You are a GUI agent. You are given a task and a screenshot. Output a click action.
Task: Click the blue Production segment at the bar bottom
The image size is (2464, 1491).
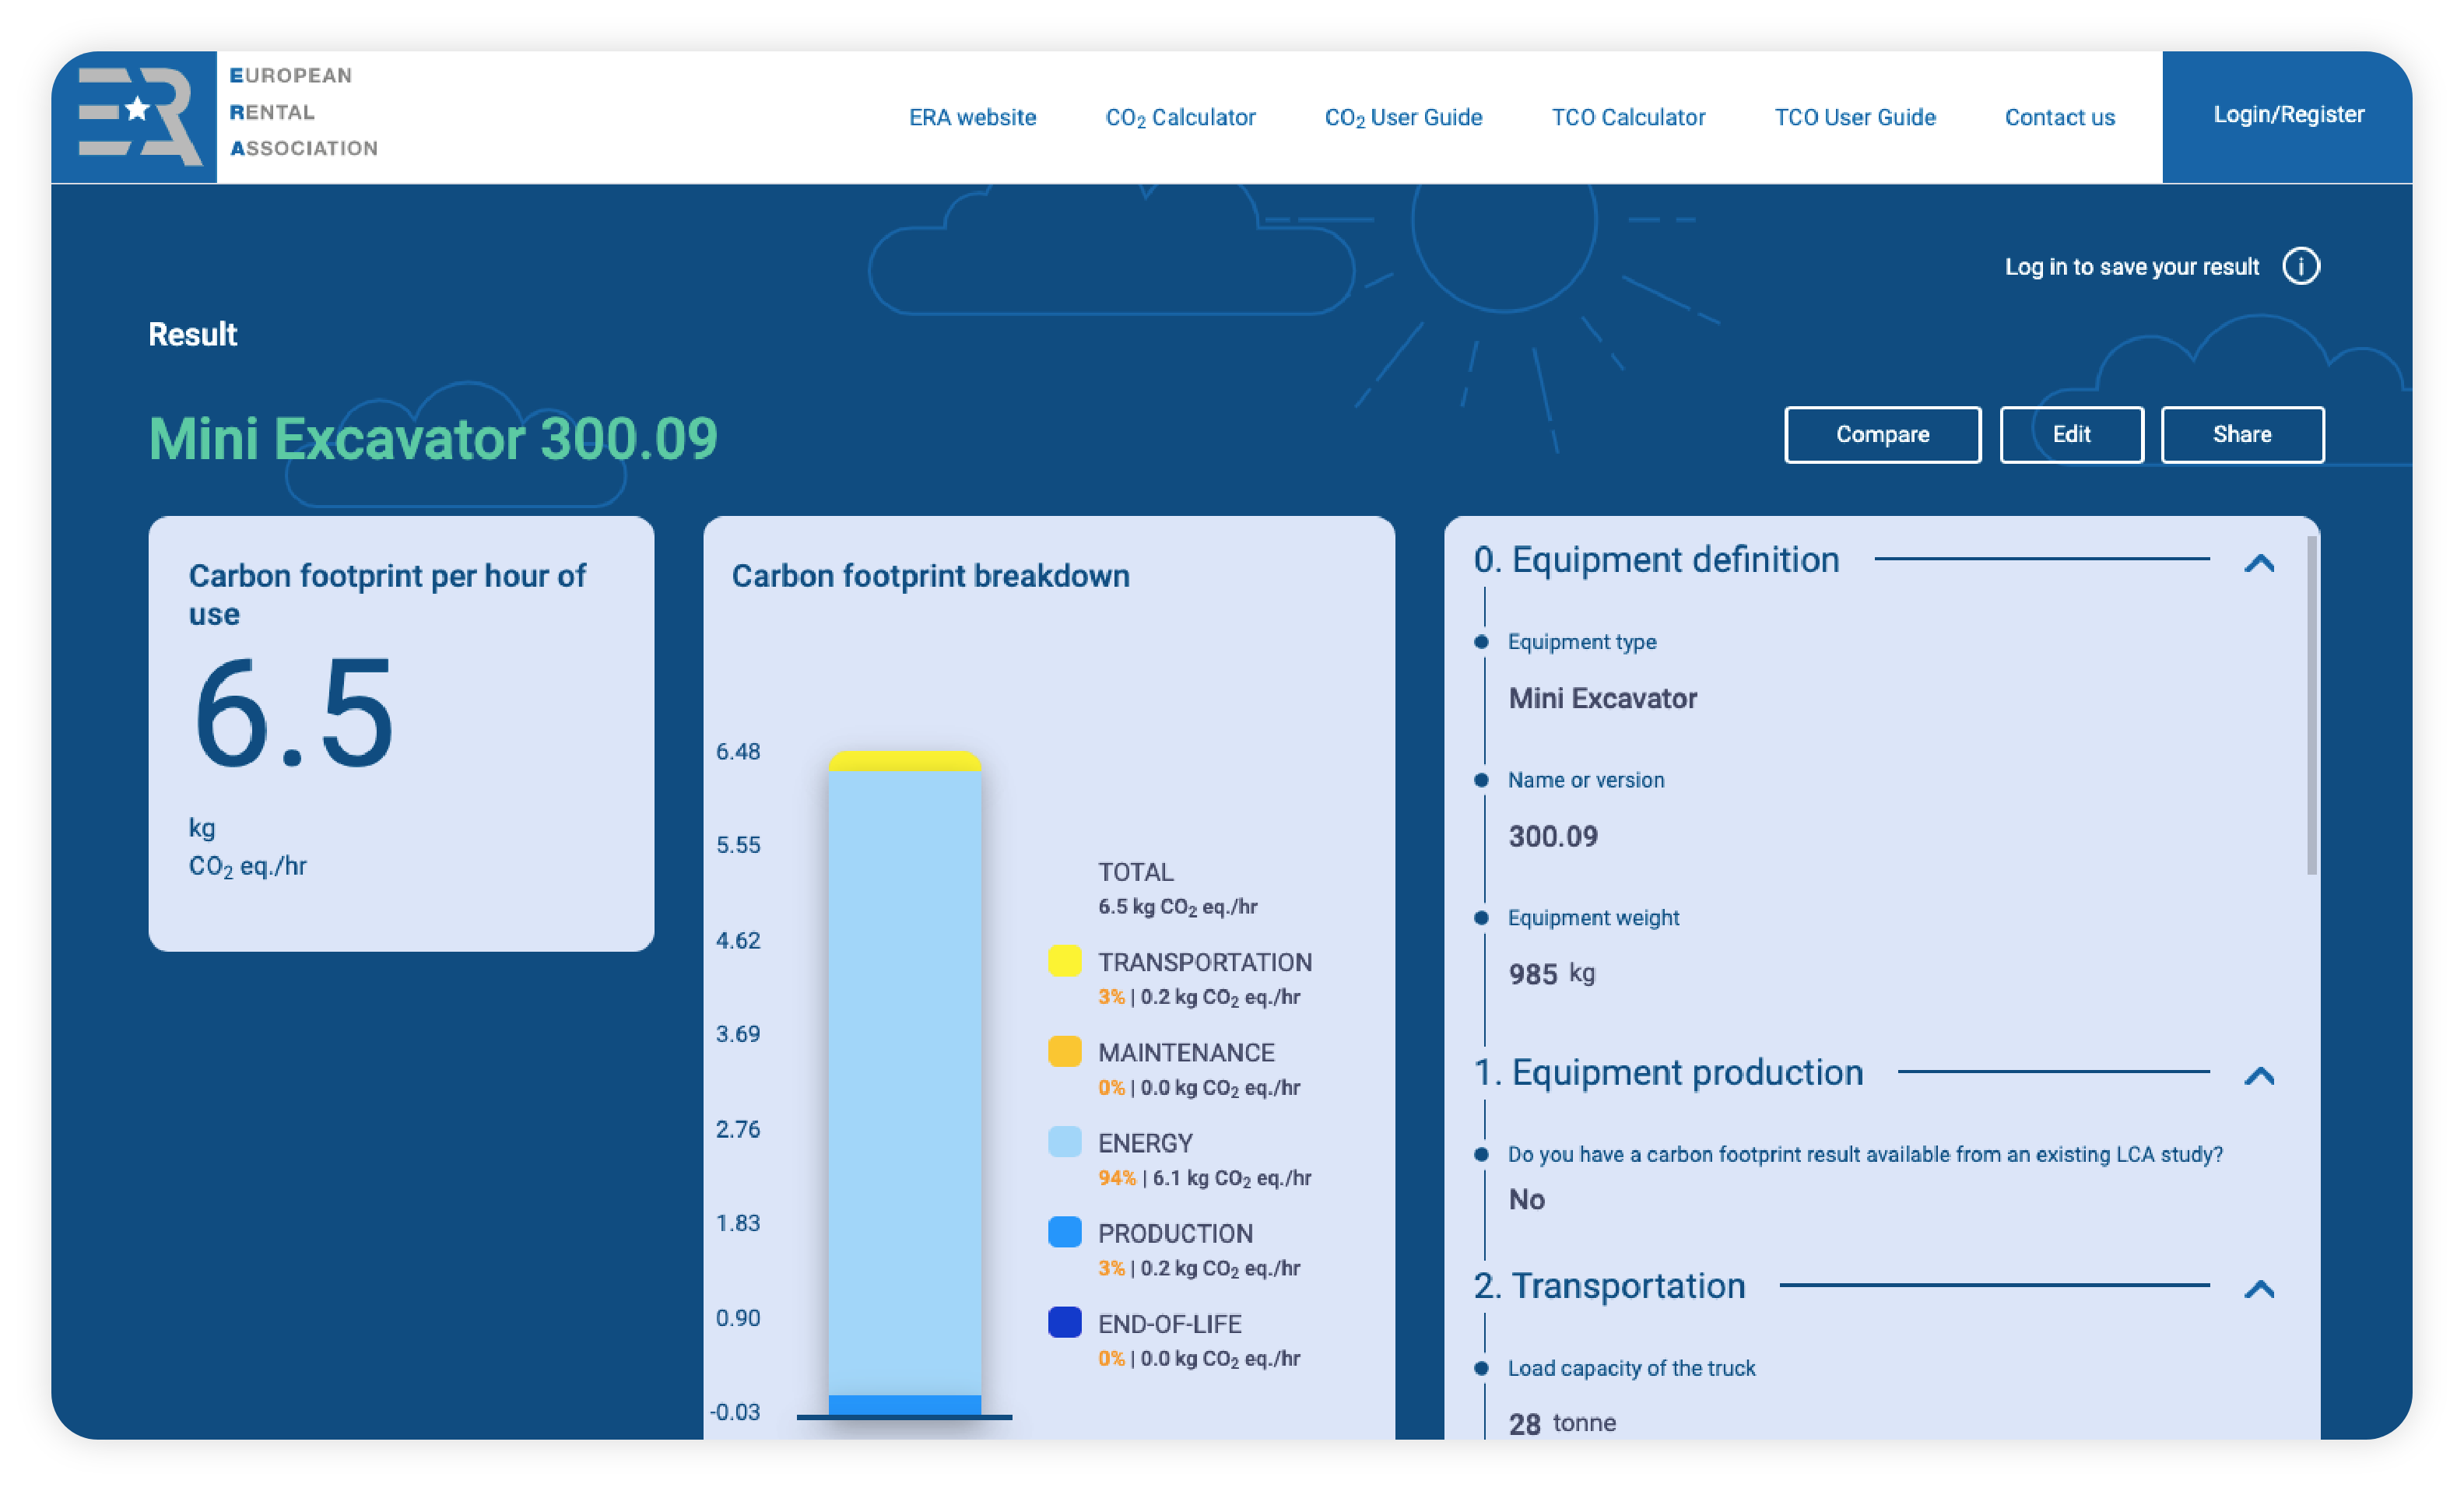[x=904, y=1405]
